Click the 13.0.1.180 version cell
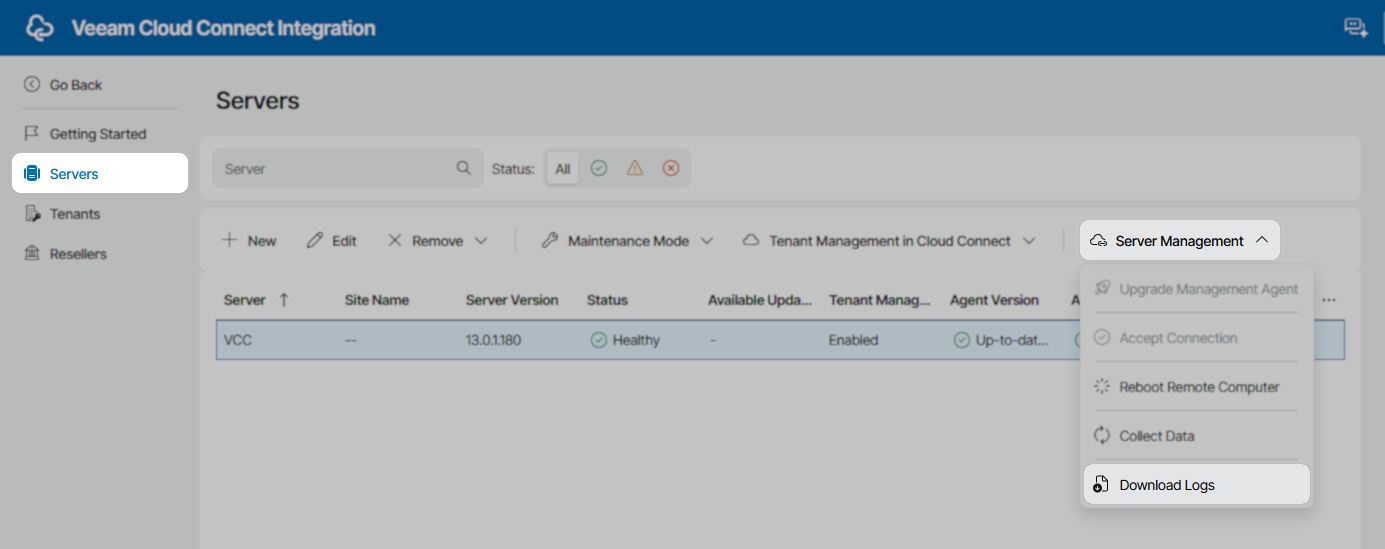This screenshot has height=549, width=1385. (x=496, y=340)
